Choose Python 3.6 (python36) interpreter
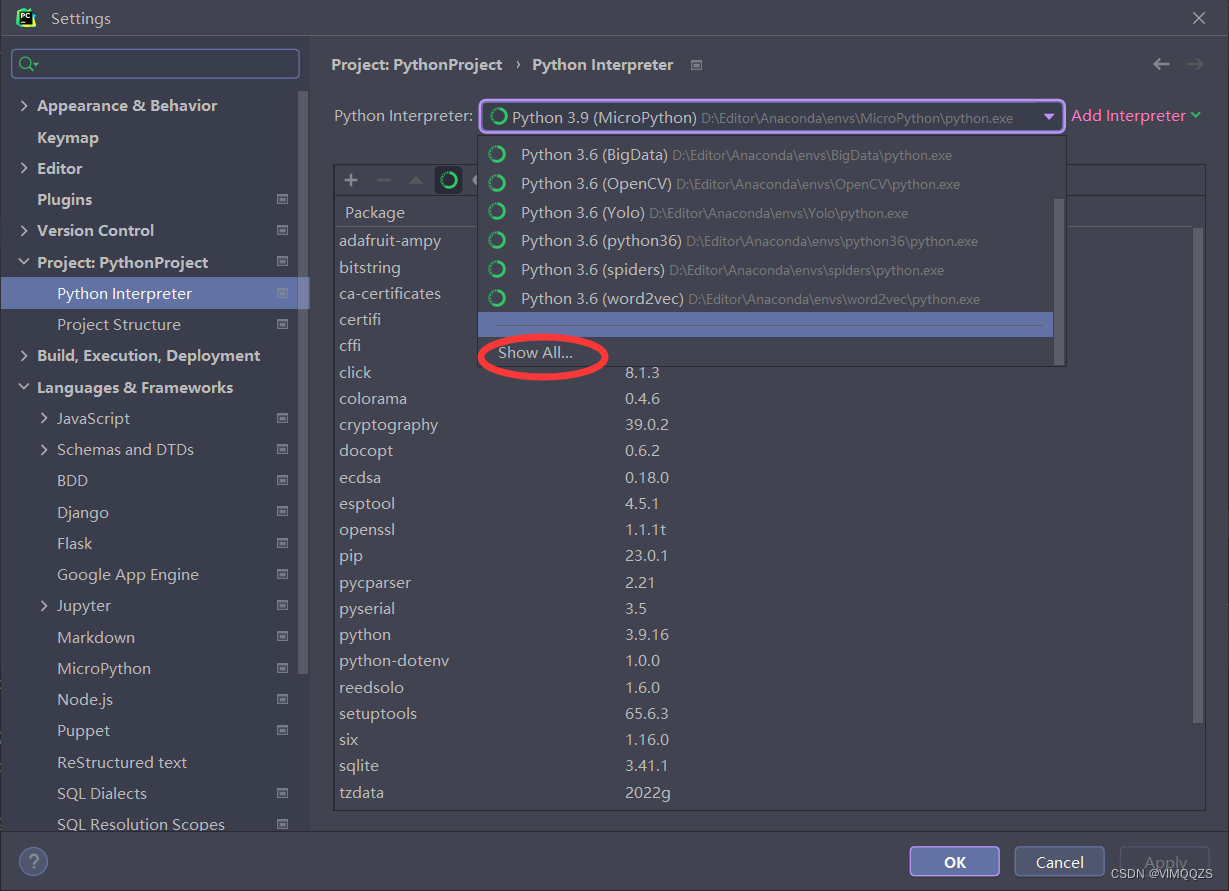Viewport: 1229px width, 891px height. [x=766, y=241]
